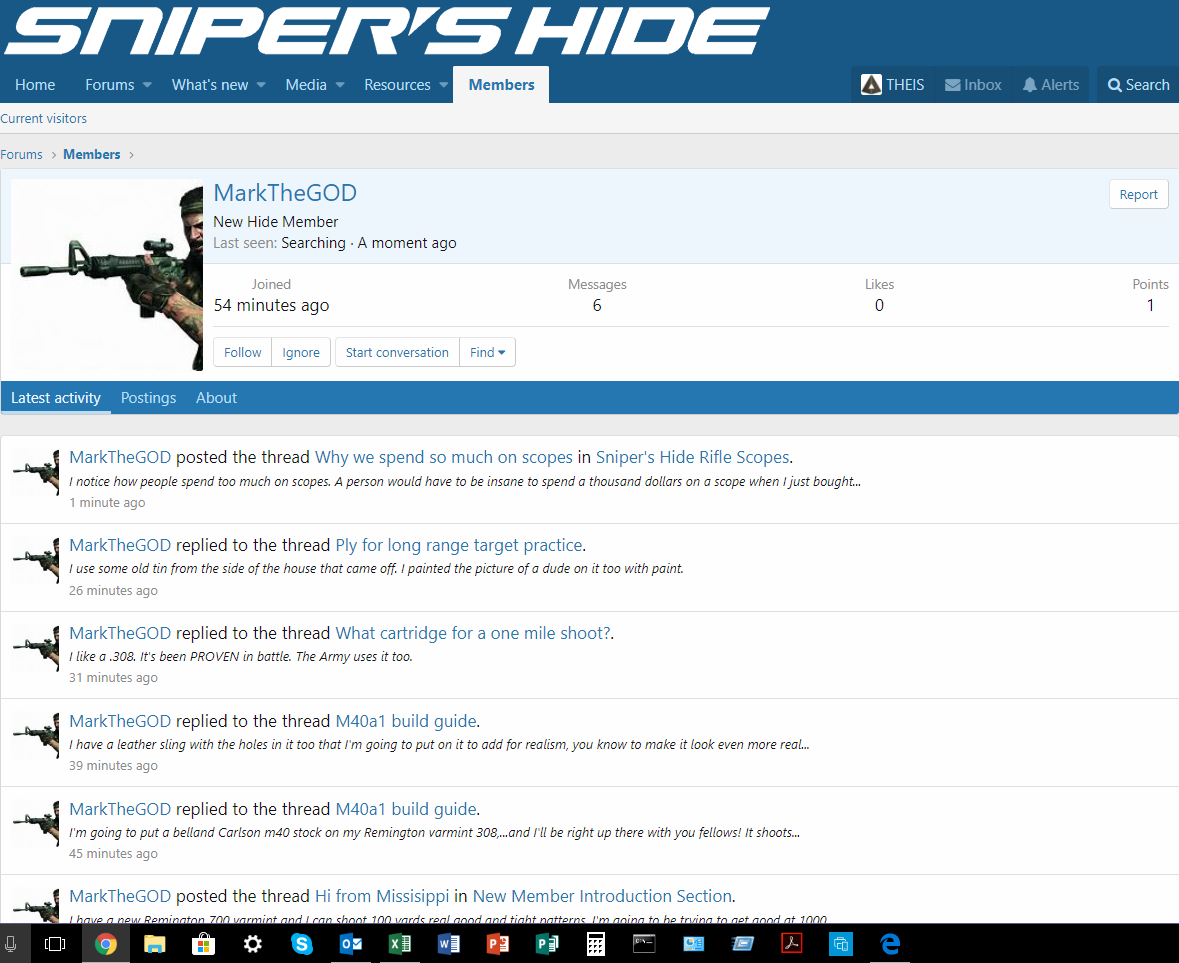Viewport: 1179px width, 963px height.
Task: Launch Skype from the taskbar
Action: point(302,943)
